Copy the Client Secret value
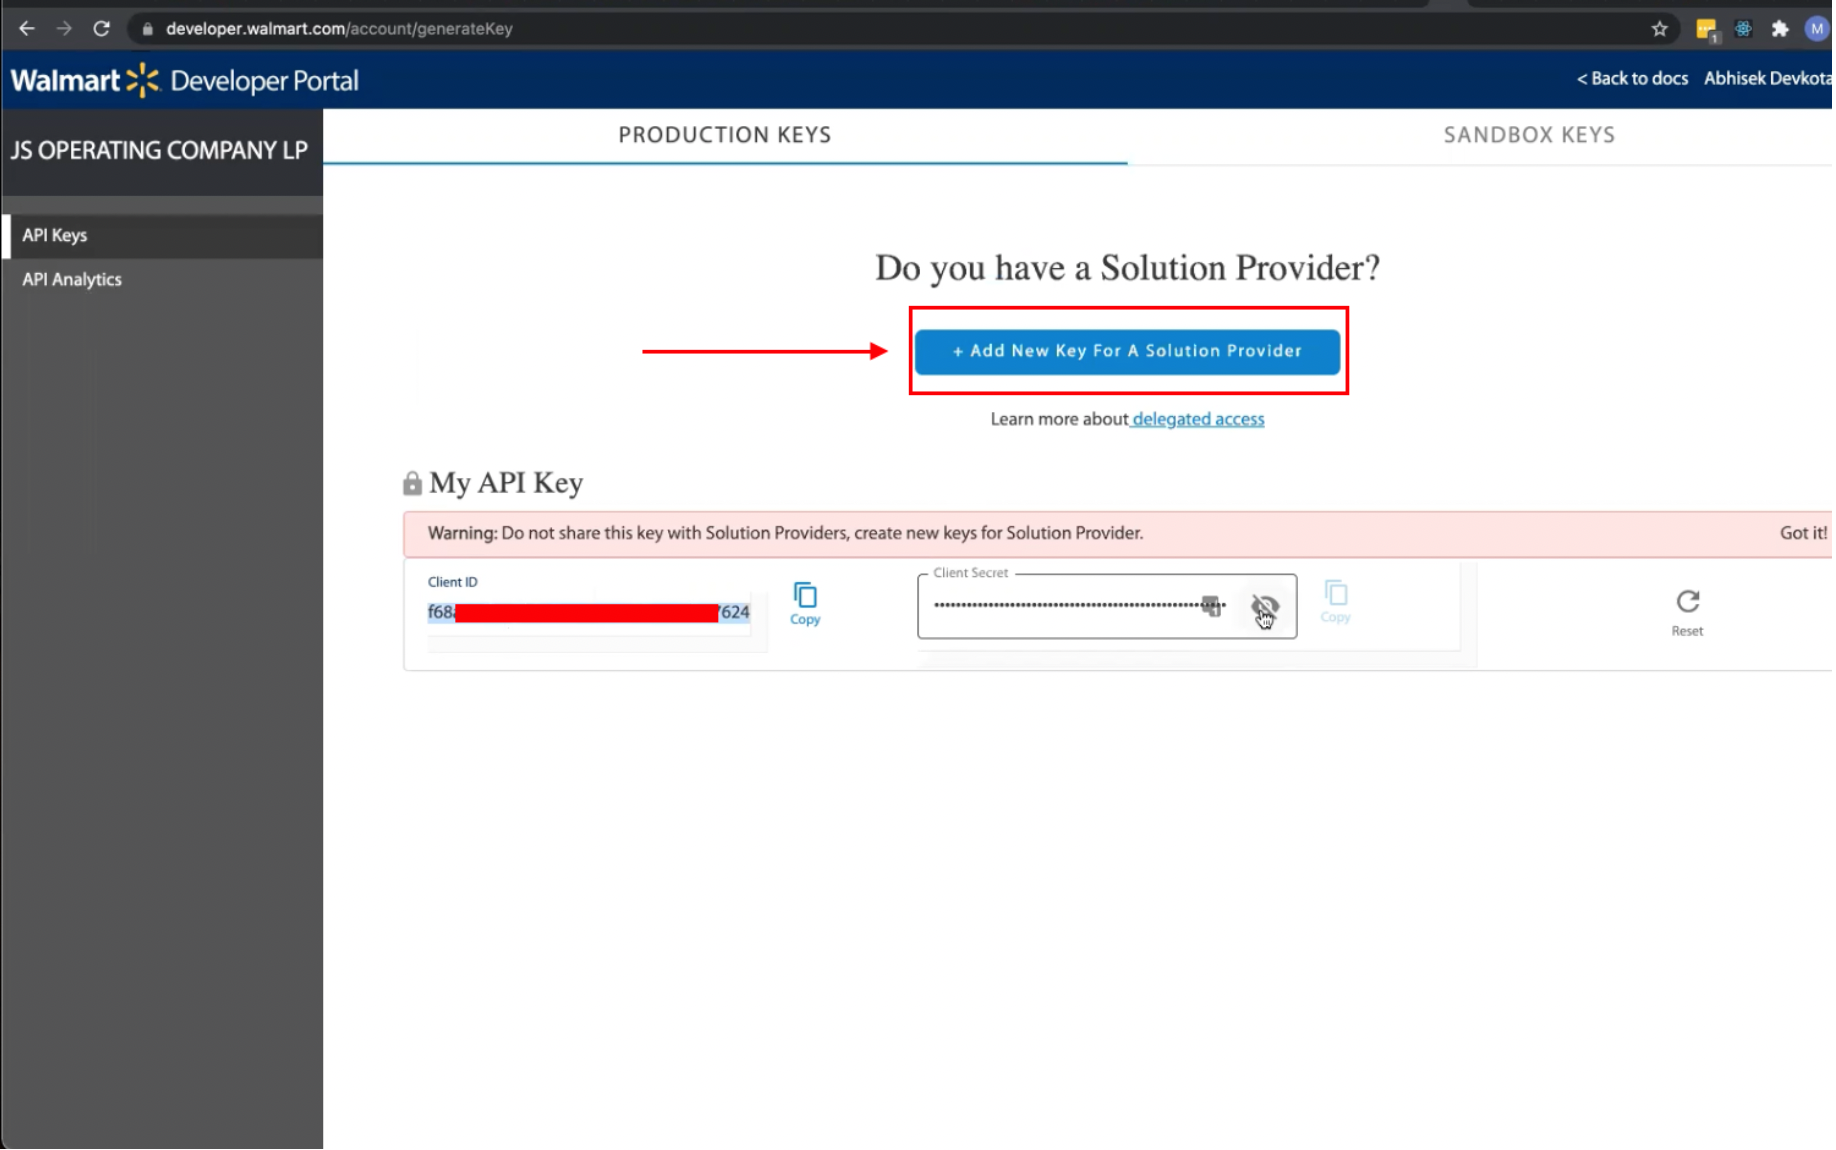 1335,602
